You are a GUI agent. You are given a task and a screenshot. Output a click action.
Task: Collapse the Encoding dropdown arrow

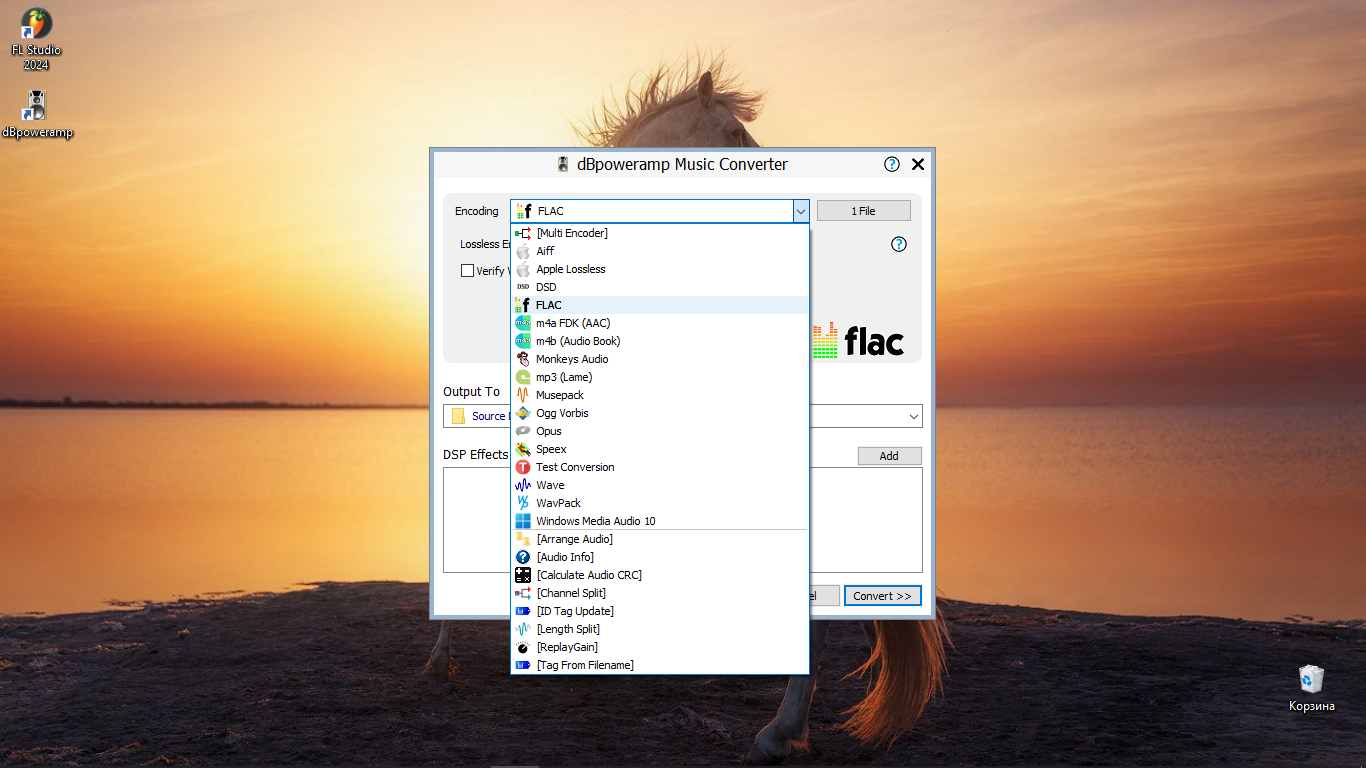coord(801,211)
